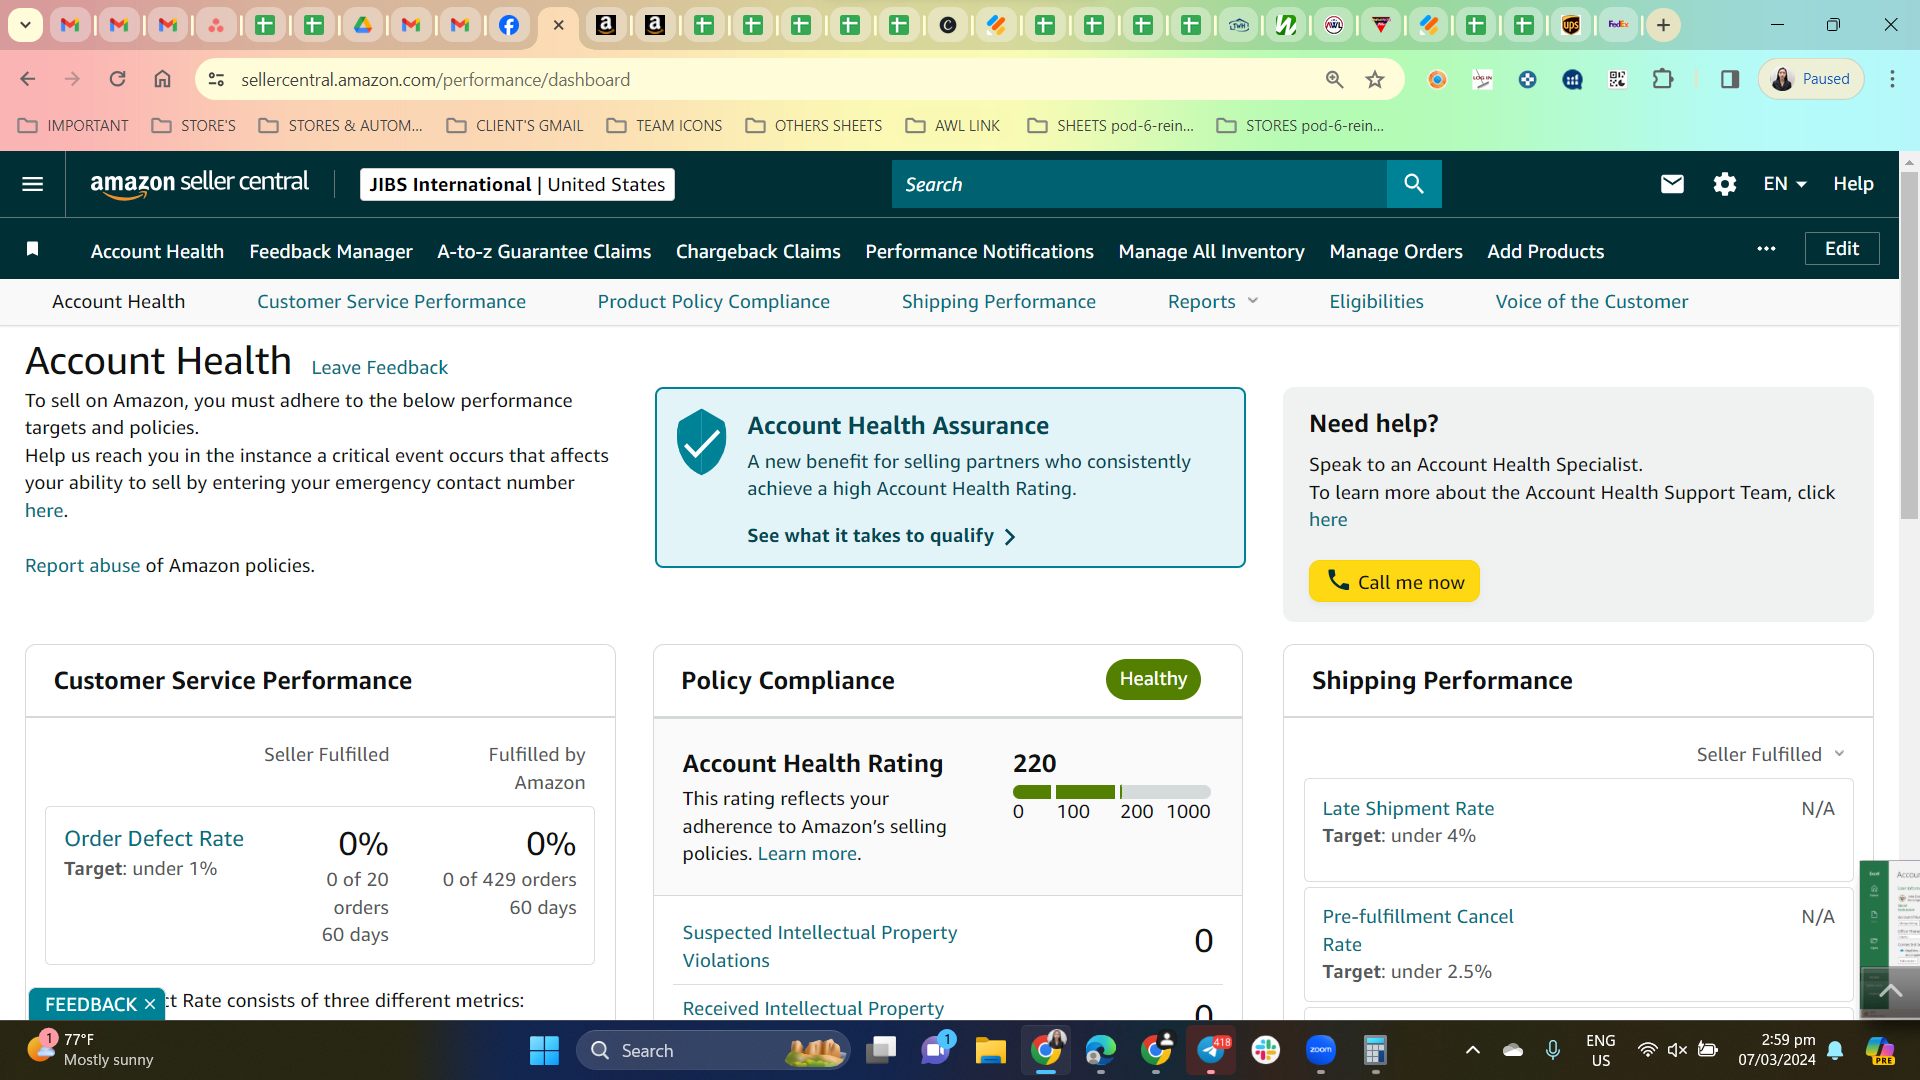
Task: Open the Calculator from the taskbar
Action: pyautogui.click(x=1375, y=1050)
